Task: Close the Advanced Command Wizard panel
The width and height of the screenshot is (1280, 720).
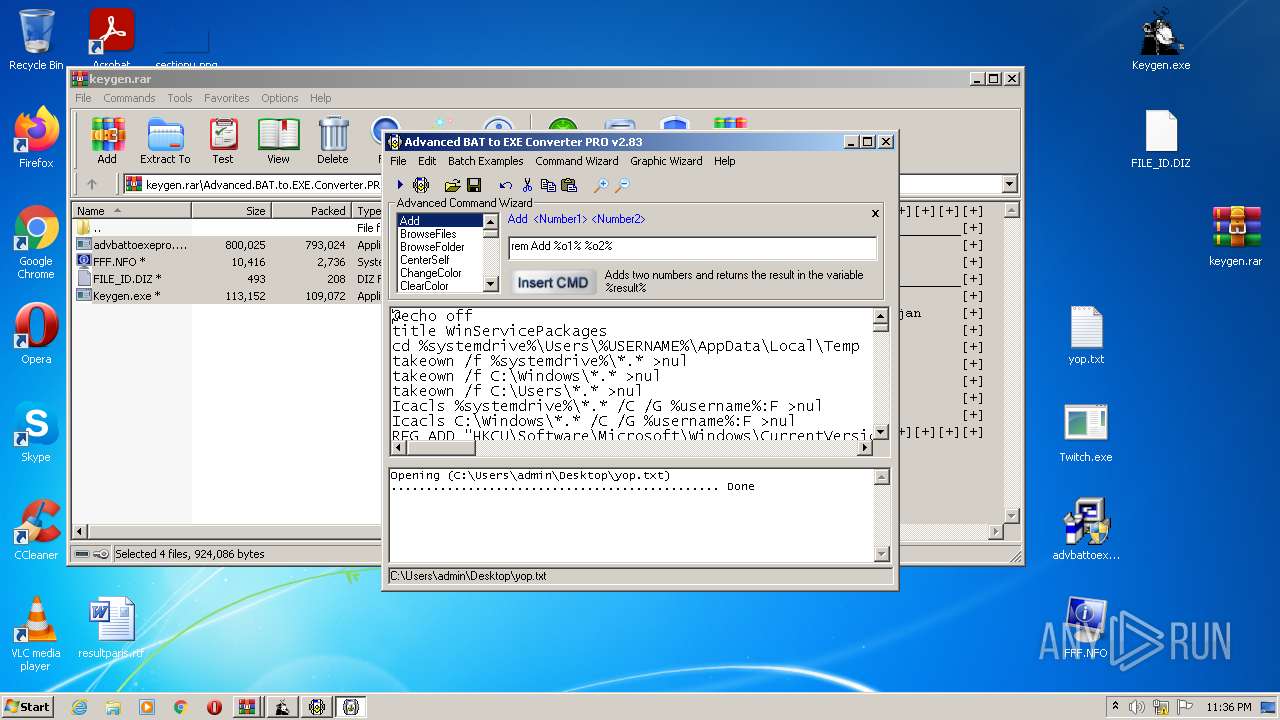Action: coord(875,213)
